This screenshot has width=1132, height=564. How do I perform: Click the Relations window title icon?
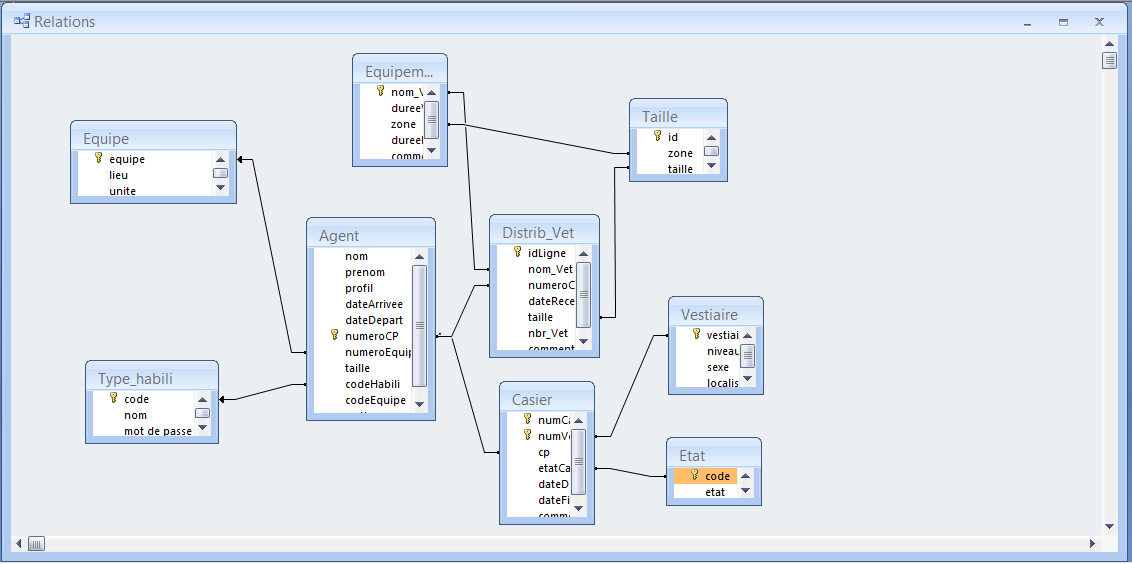22,22
